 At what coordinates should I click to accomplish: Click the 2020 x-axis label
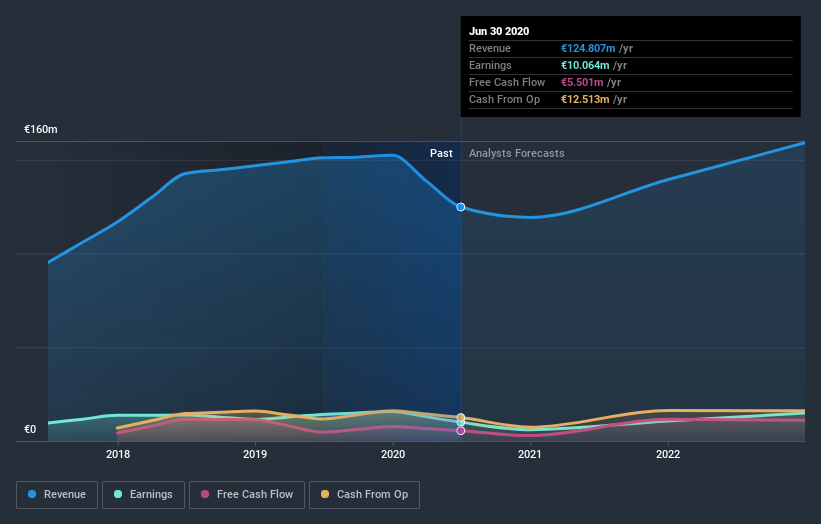click(x=393, y=454)
